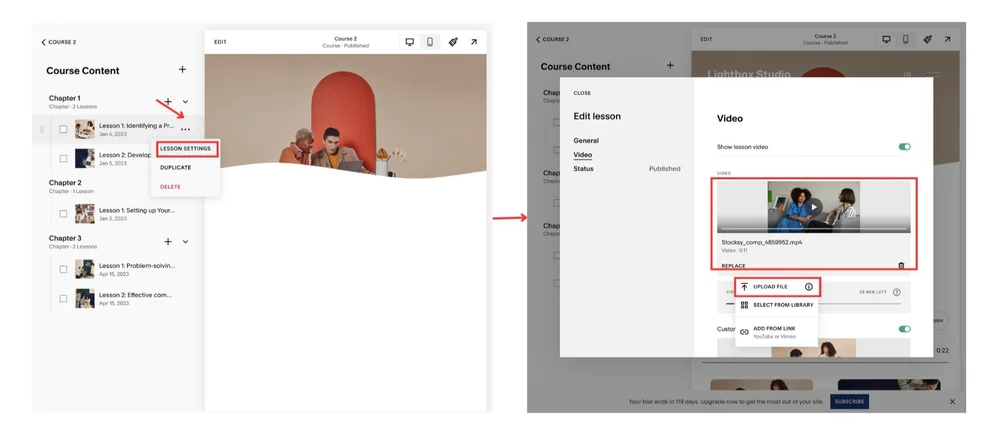
Task: Toggle Show lesson video switch
Action: point(904,147)
